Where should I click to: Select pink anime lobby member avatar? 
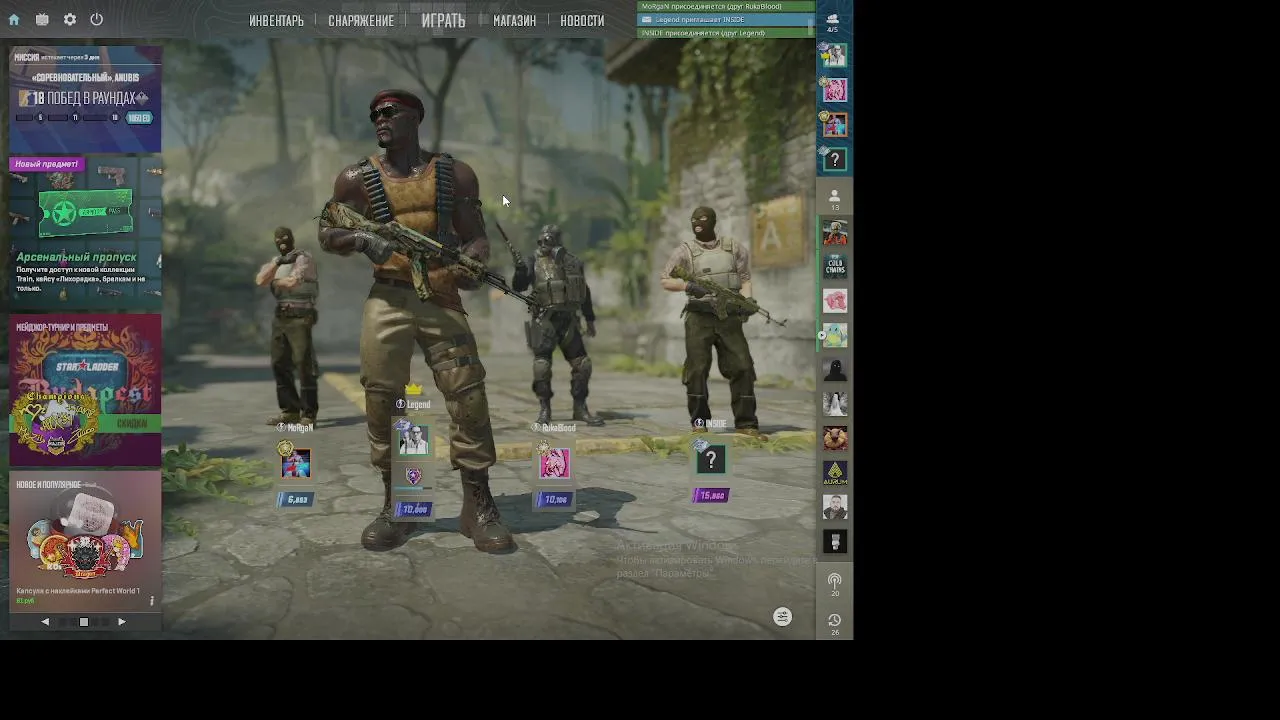tap(834, 90)
